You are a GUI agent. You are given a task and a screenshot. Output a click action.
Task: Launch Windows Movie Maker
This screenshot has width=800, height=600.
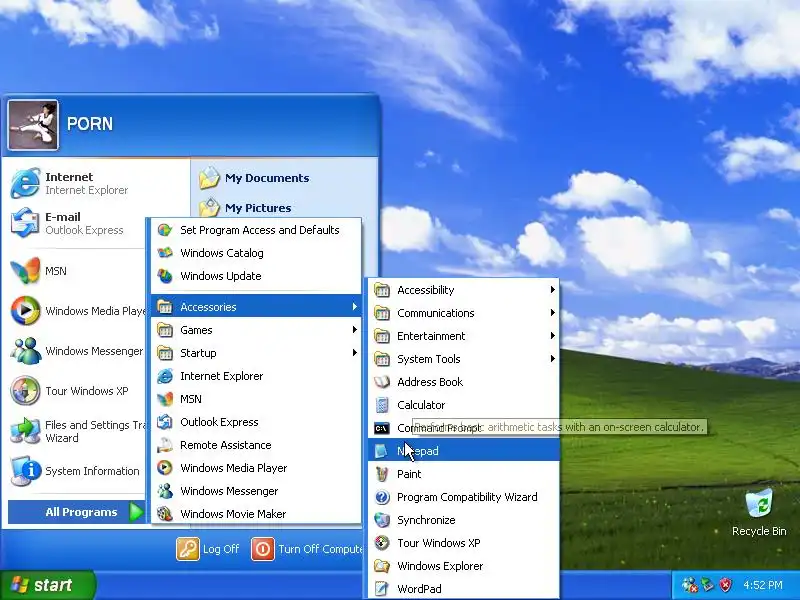(x=256, y=514)
